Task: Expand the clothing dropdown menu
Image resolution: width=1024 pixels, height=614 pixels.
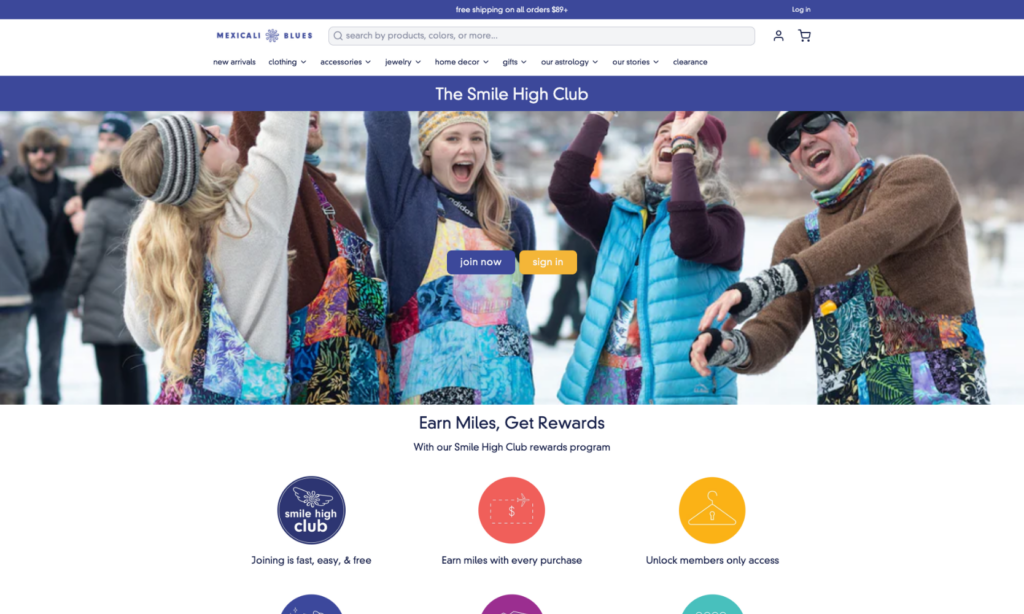Action: [287, 62]
